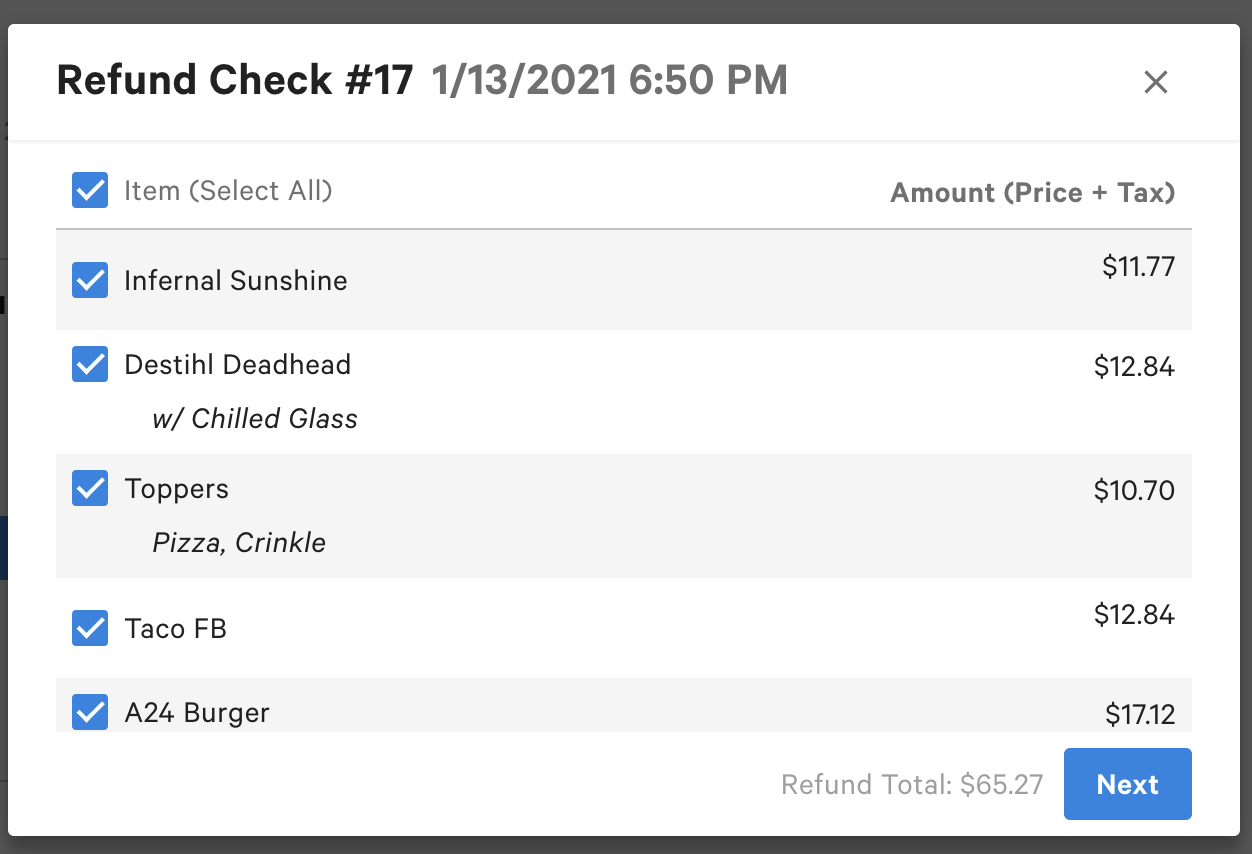This screenshot has height=854, width=1252.
Task: Toggle the Select All items checkbox
Action: (x=90, y=190)
